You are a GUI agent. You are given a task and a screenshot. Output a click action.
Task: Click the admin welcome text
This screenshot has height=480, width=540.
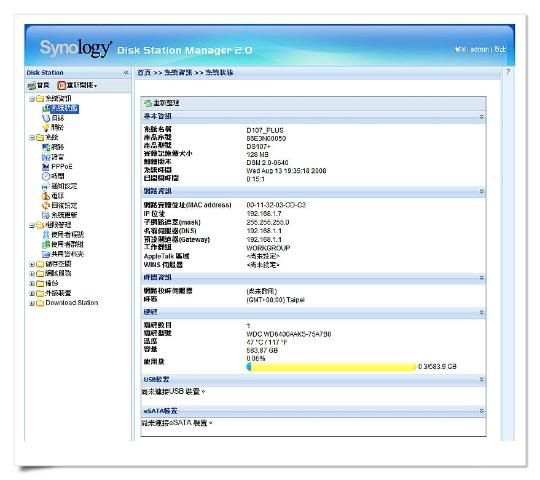point(472,49)
